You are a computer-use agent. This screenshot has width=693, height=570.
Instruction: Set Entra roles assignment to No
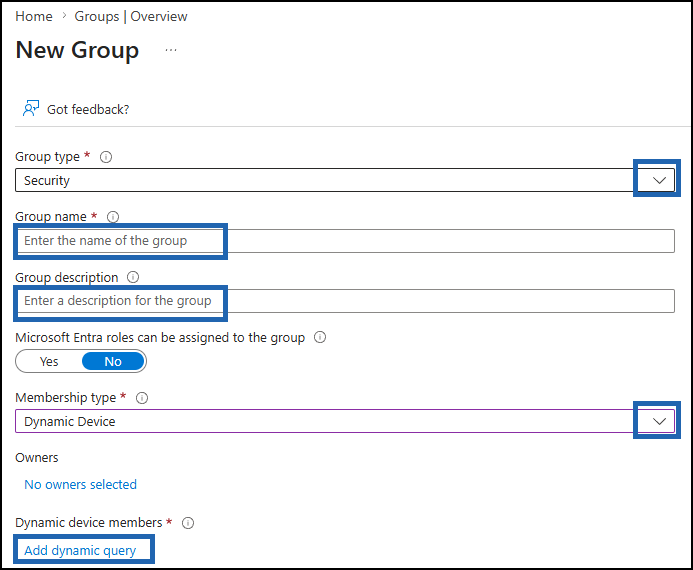point(113,361)
